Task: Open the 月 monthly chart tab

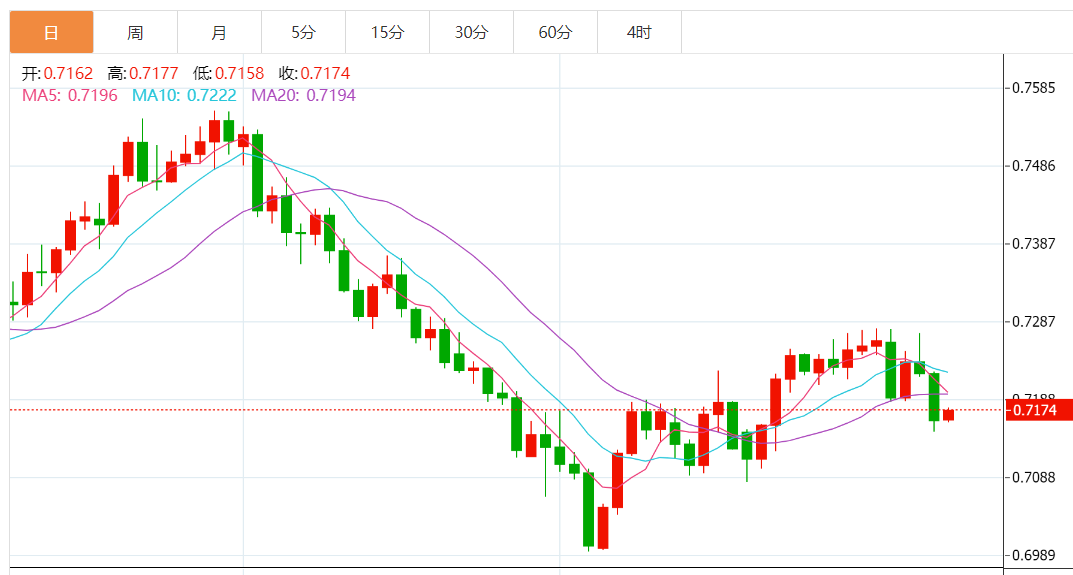Action: click(x=219, y=33)
